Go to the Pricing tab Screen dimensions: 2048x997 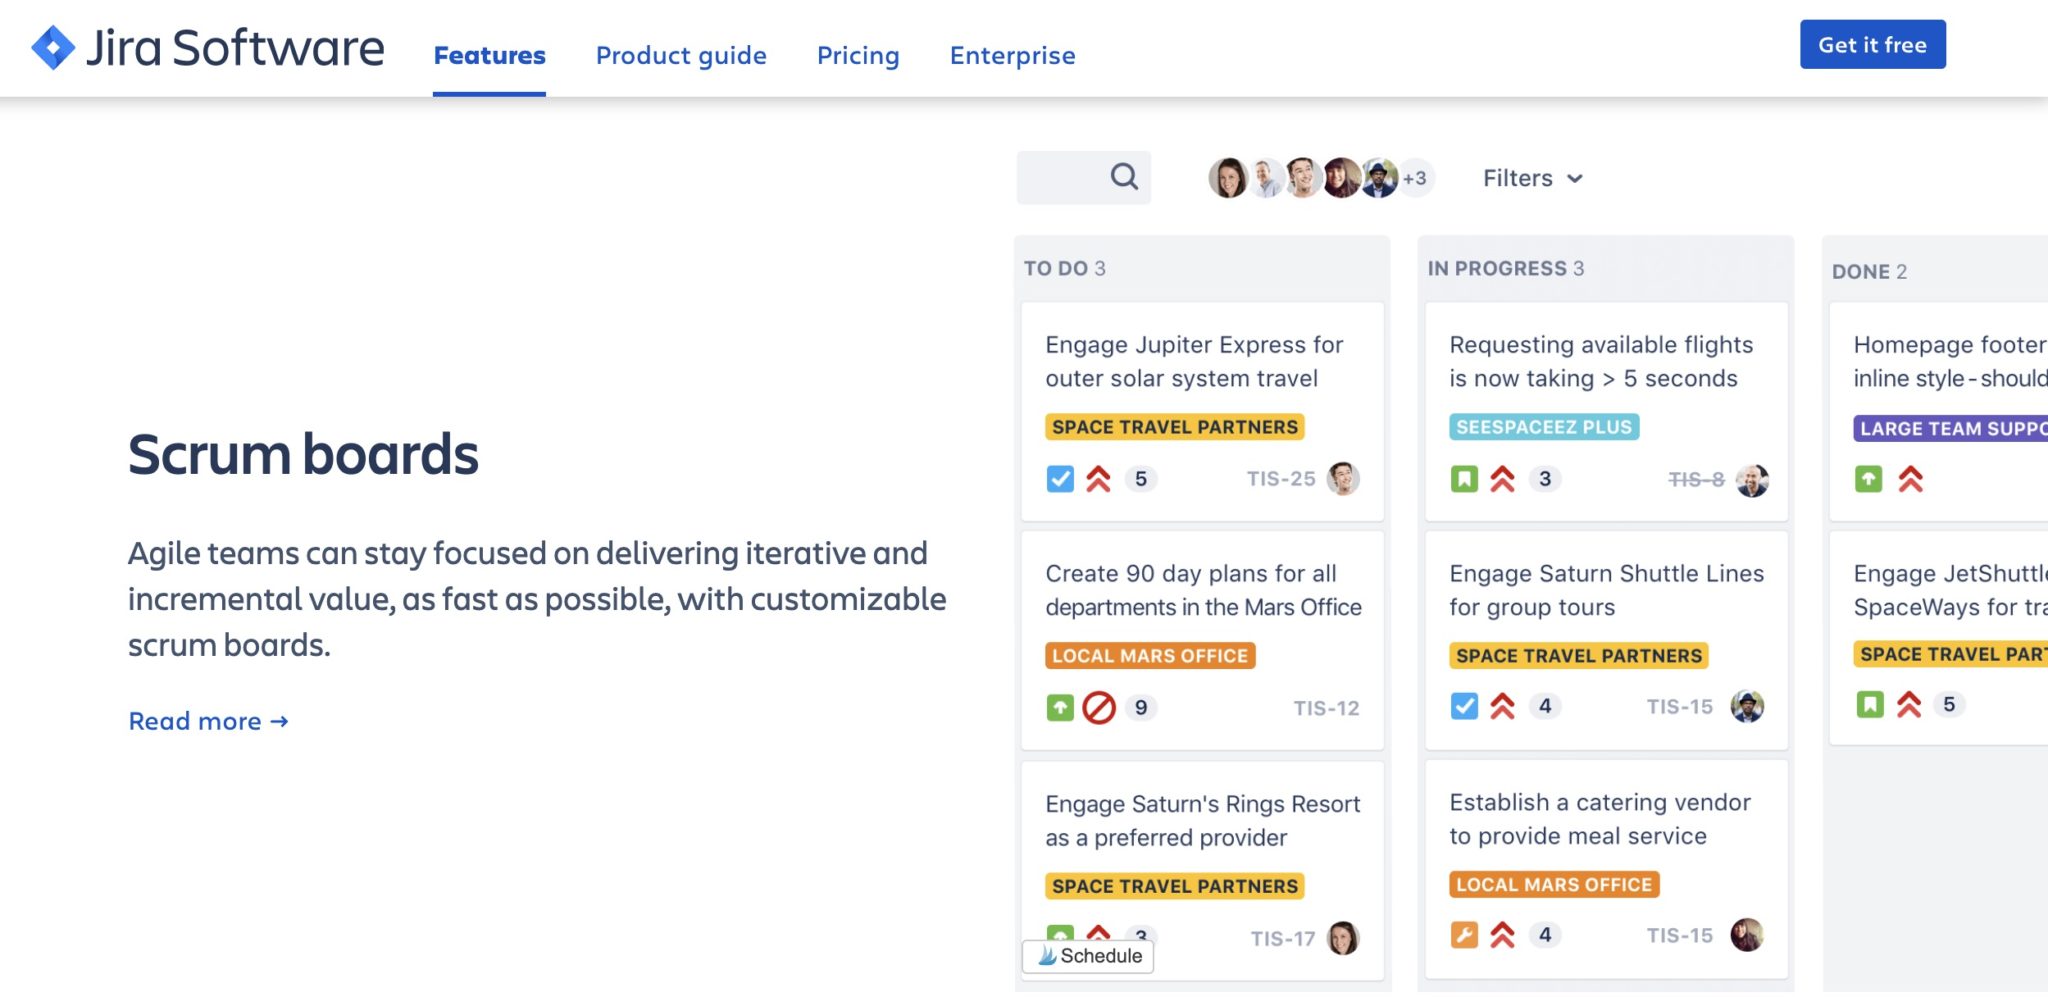point(858,55)
